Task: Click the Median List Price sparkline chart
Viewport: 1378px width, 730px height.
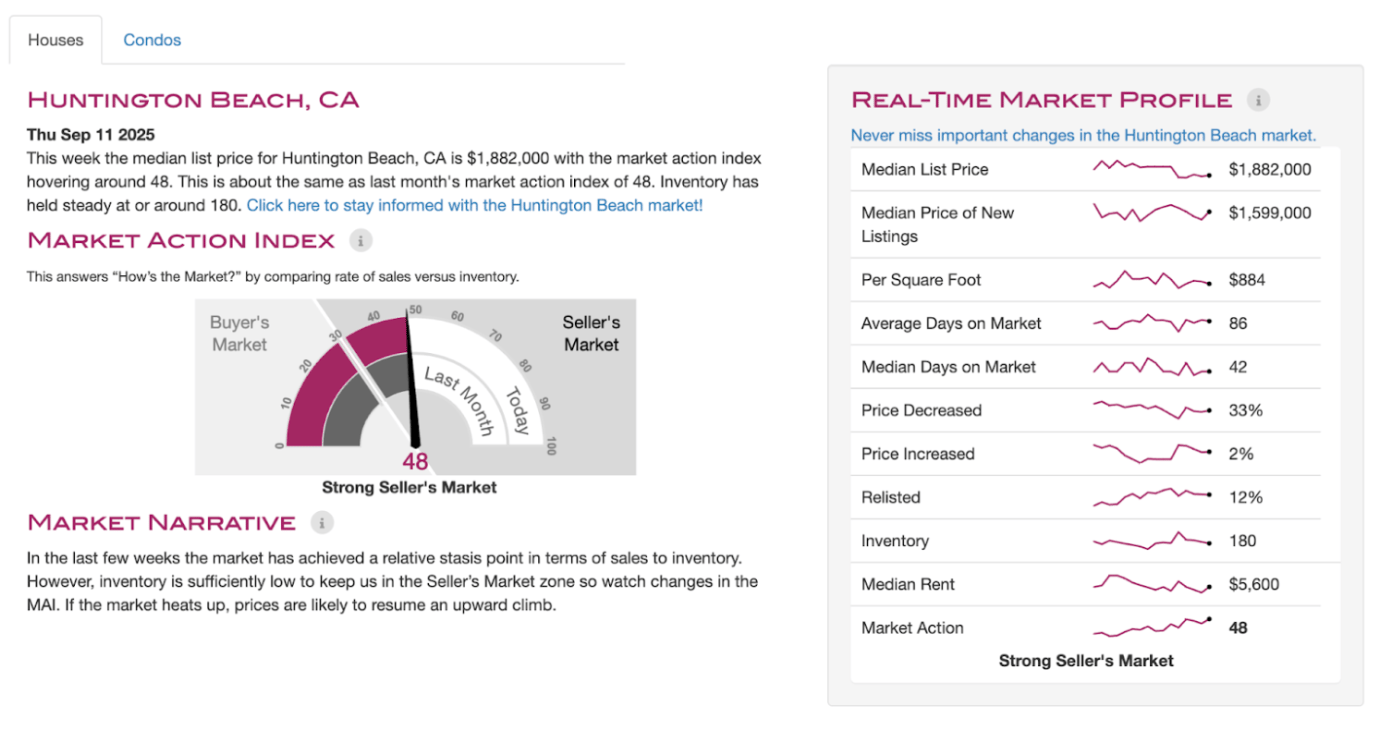Action: tap(1152, 169)
